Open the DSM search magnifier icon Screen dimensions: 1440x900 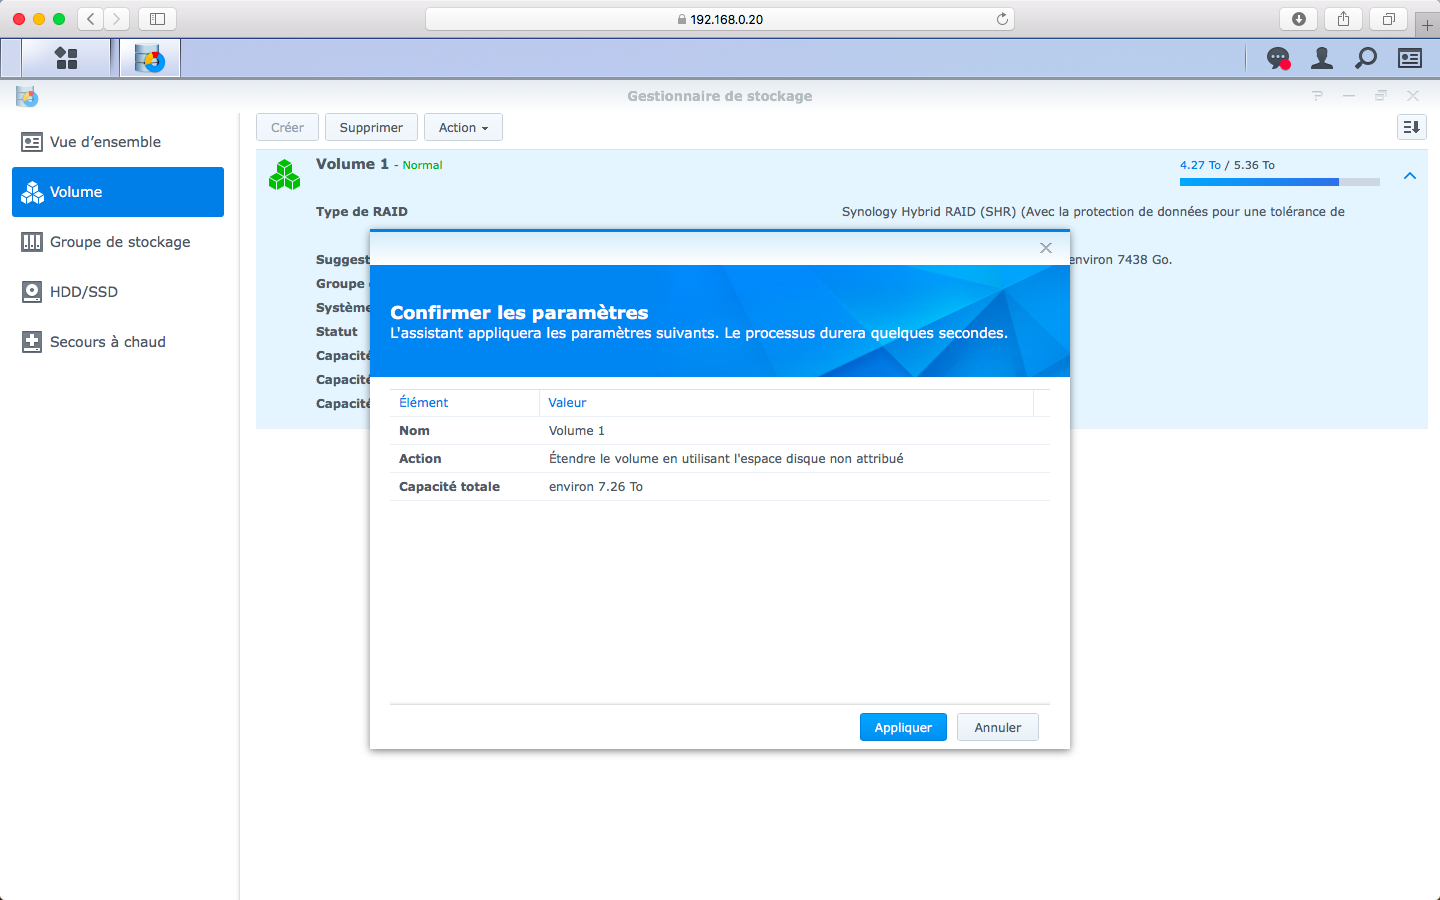tap(1366, 59)
